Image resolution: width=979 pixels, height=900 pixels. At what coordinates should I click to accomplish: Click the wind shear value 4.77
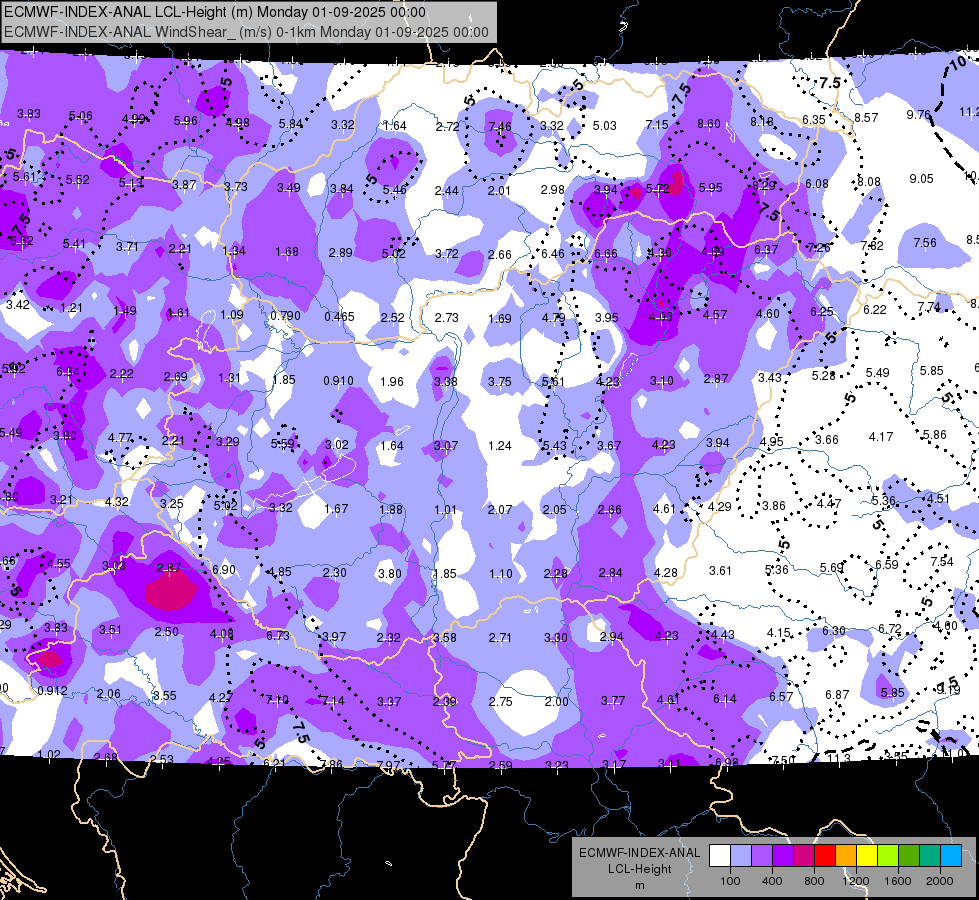pyautogui.click(x=120, y=437)
